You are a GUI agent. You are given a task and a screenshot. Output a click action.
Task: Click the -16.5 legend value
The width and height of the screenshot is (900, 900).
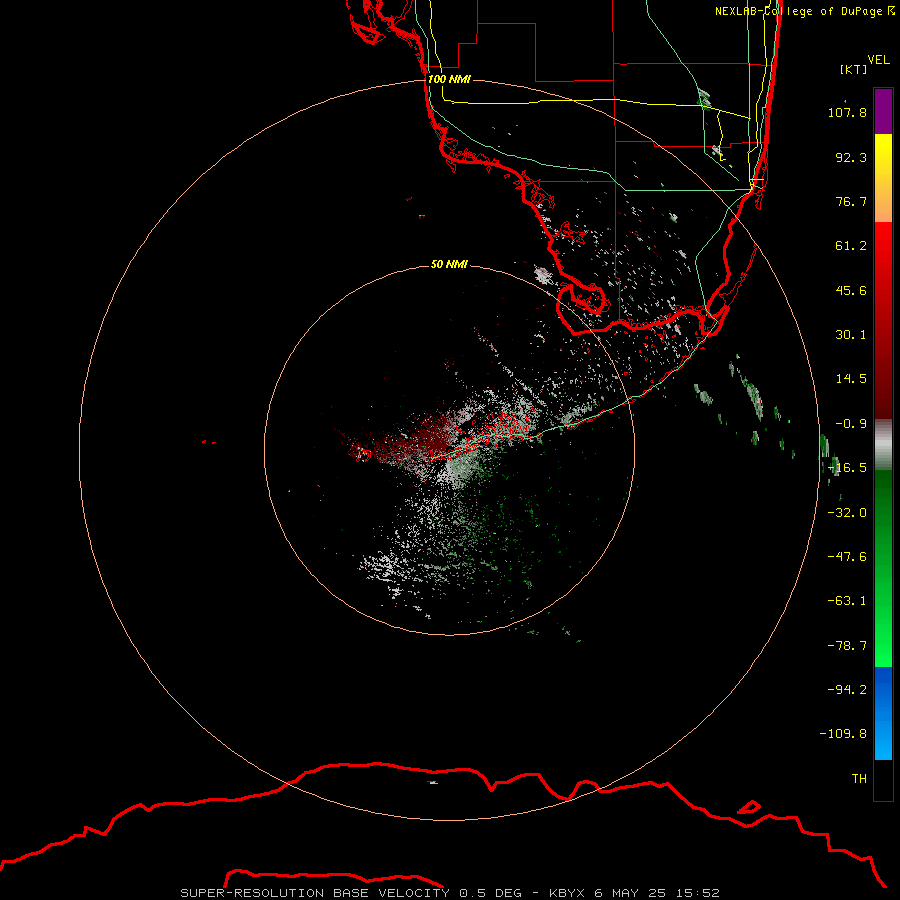click(x=847, y=468)
